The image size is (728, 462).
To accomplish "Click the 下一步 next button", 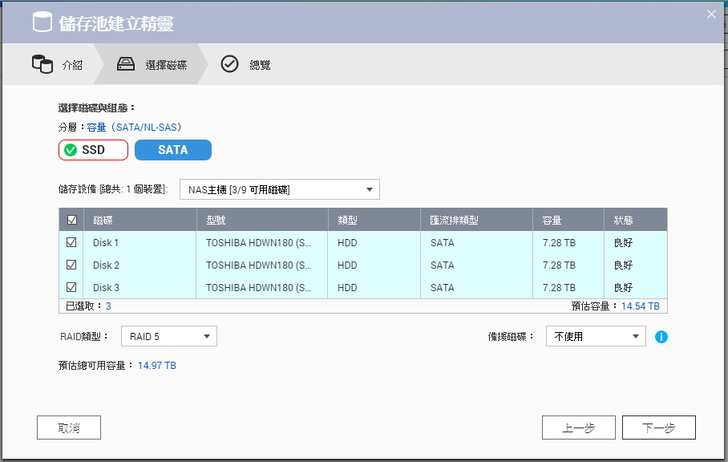I will pos(658,428).
